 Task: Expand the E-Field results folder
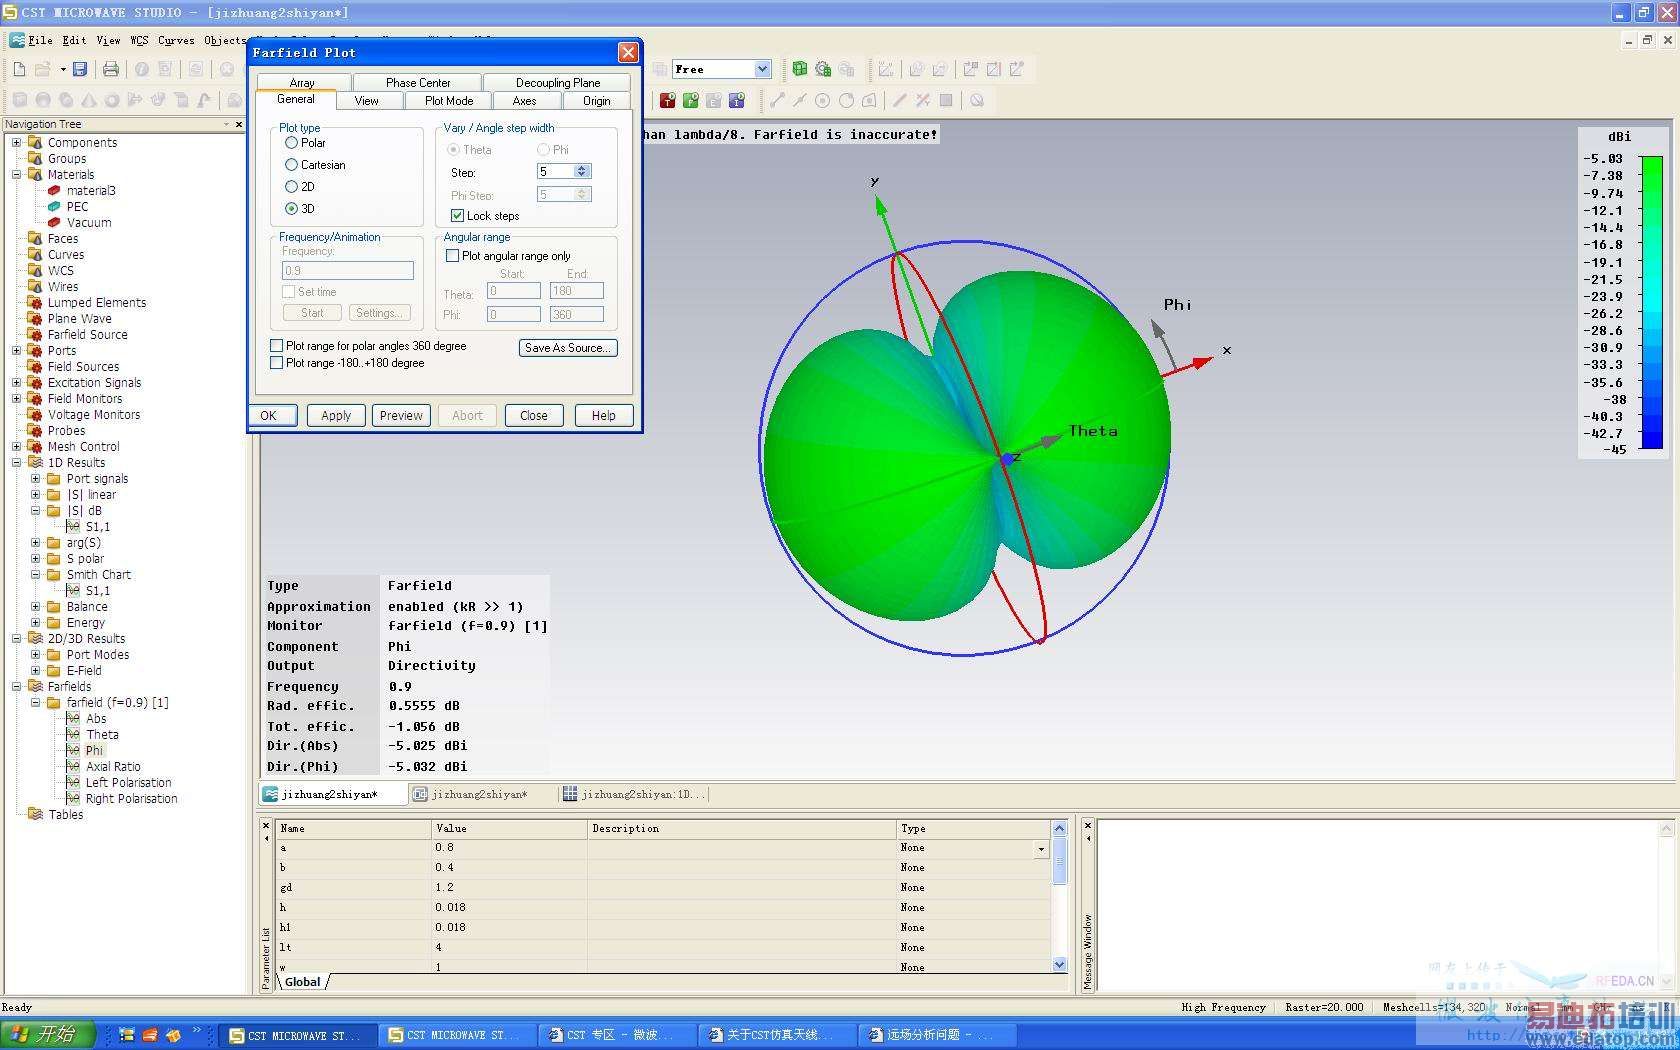click(x=35, y=670)
